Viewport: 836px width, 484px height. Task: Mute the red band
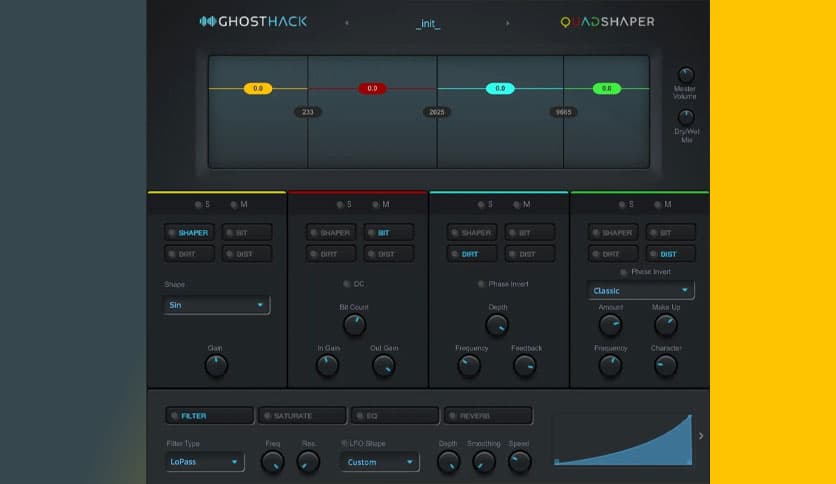[376, 204]
